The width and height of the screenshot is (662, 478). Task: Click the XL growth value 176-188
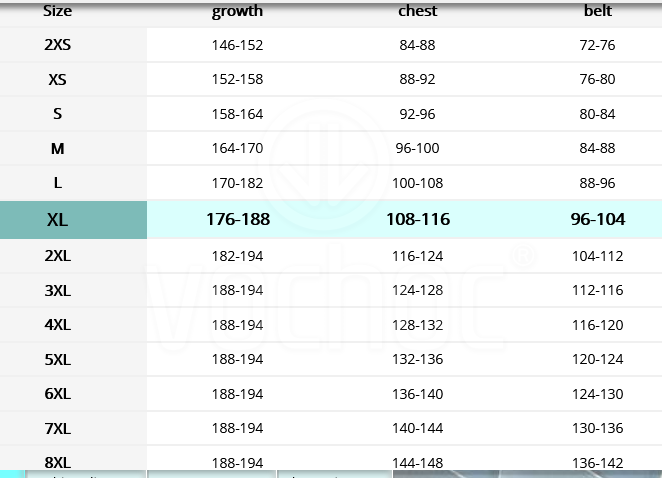(238, 219)
